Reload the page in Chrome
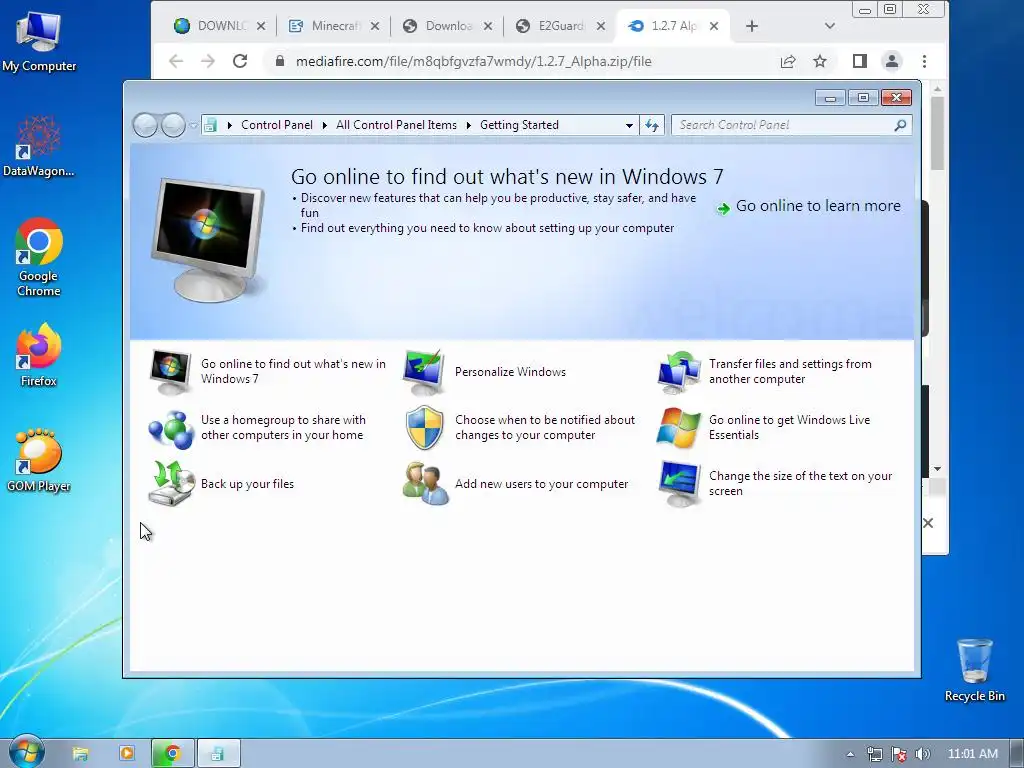This screenshot has height=768, width=1024. (240, 61)
